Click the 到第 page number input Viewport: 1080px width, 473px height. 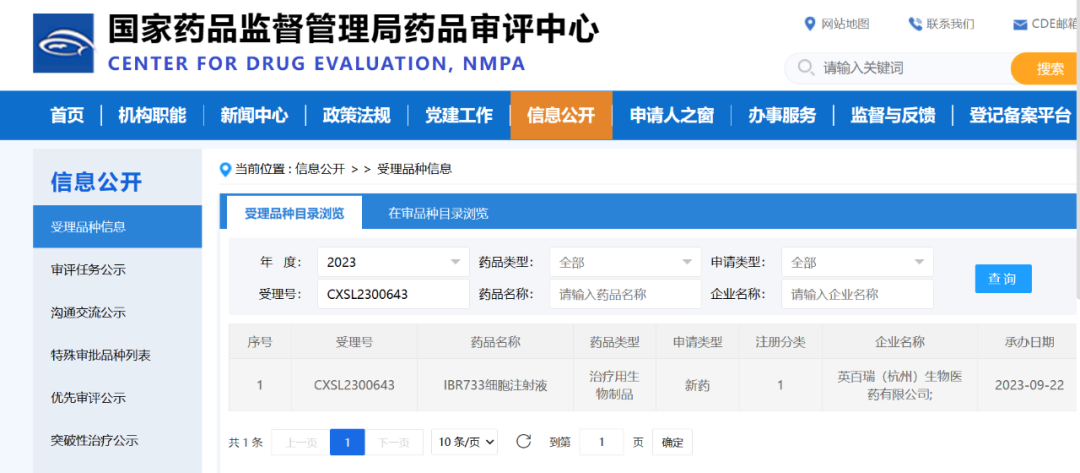point(601,442)
